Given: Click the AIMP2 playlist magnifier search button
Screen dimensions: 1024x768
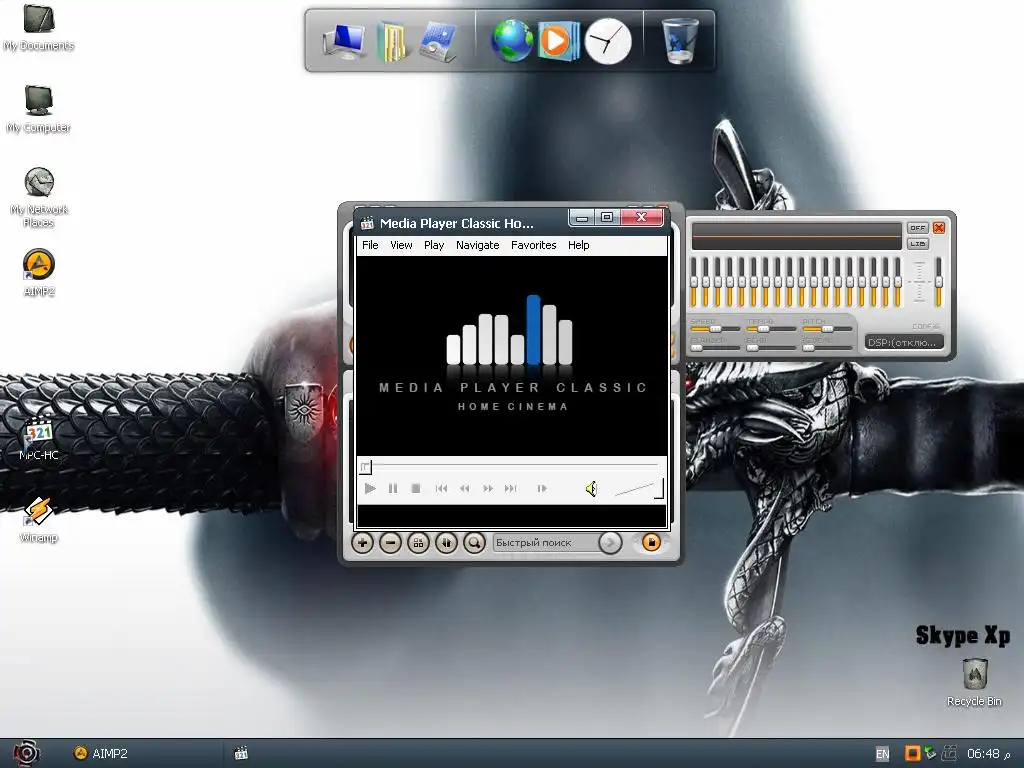Looking at the screenshot, I should 475,542.
